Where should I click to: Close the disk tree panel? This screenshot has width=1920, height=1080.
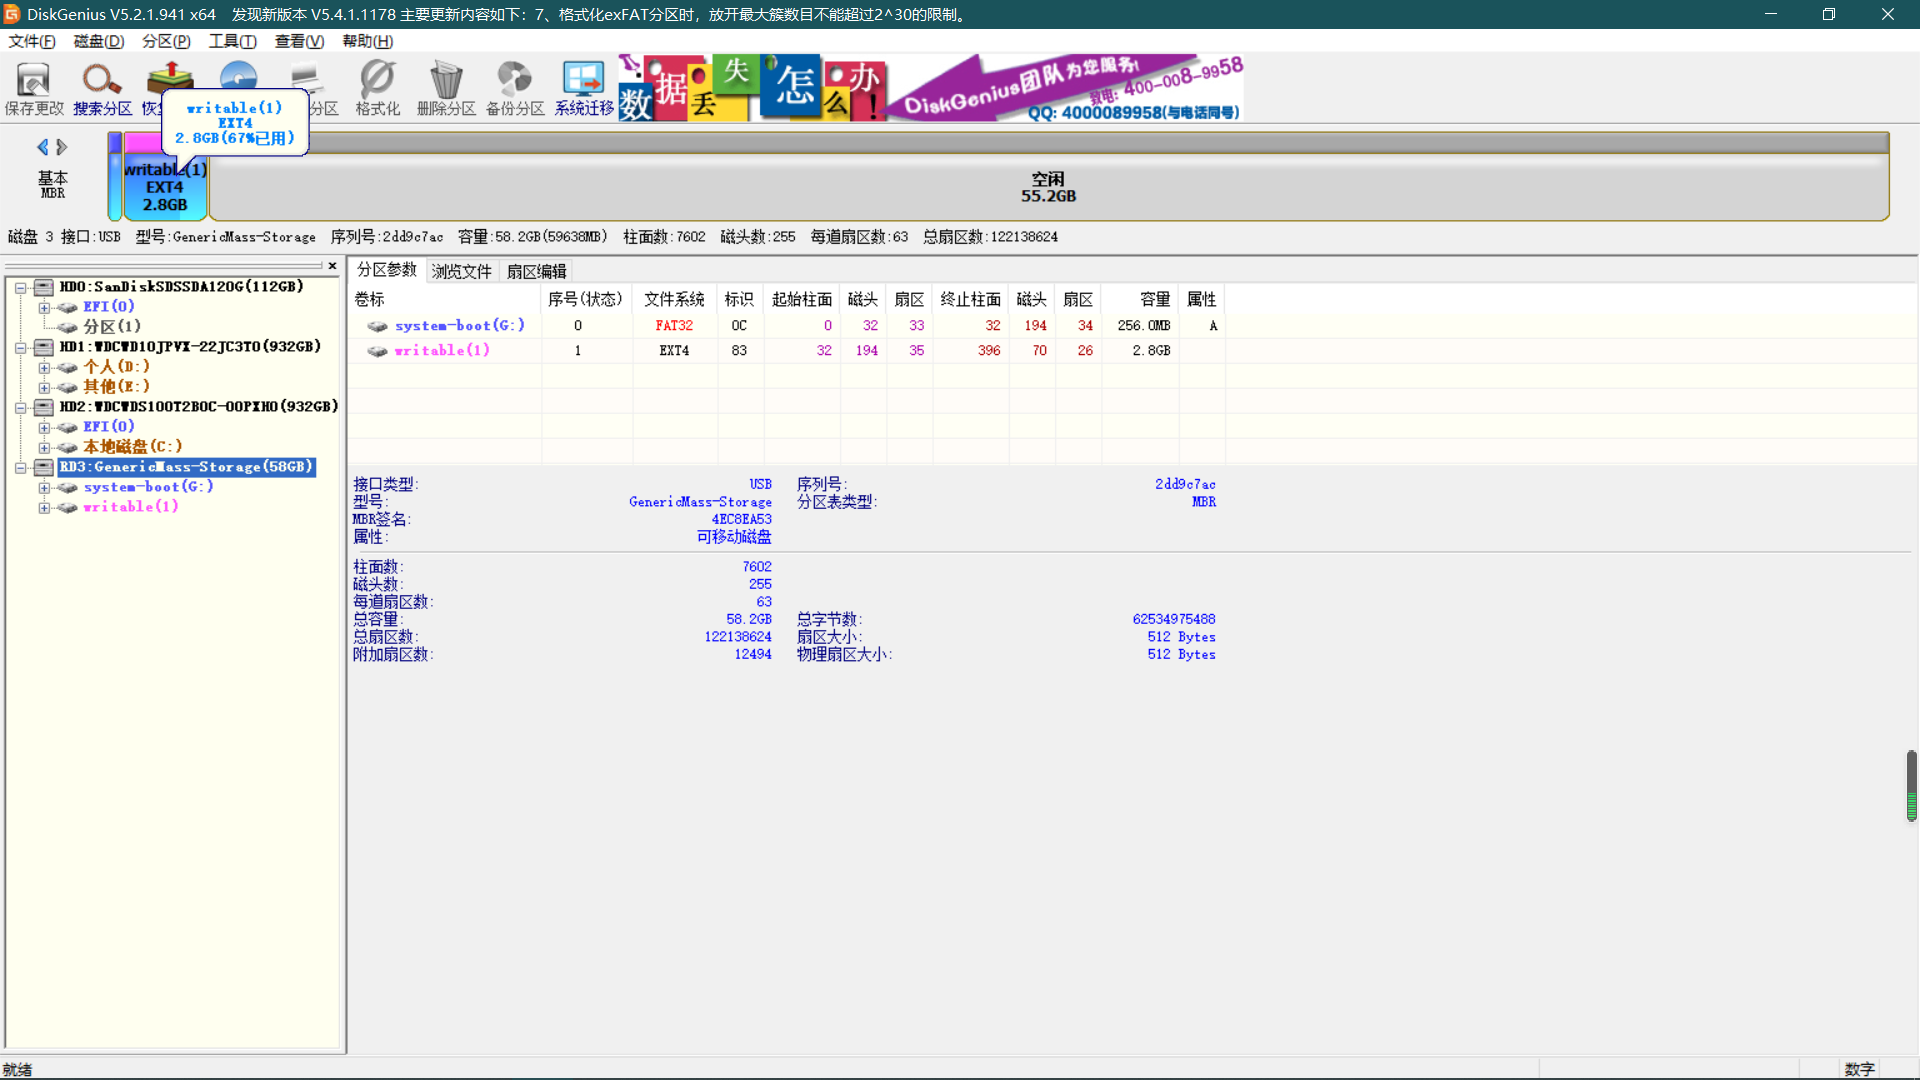pyautogui.click(x=332, y=266)
